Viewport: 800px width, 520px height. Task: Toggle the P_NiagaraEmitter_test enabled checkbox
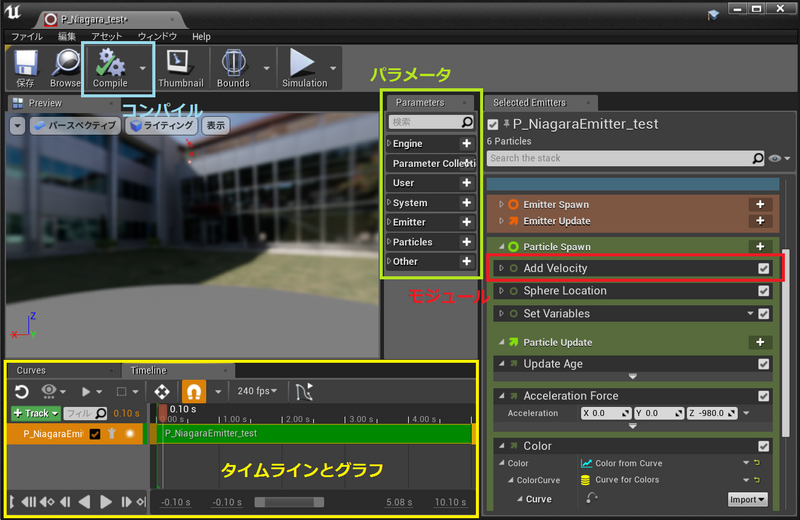[x=493, y=124]
